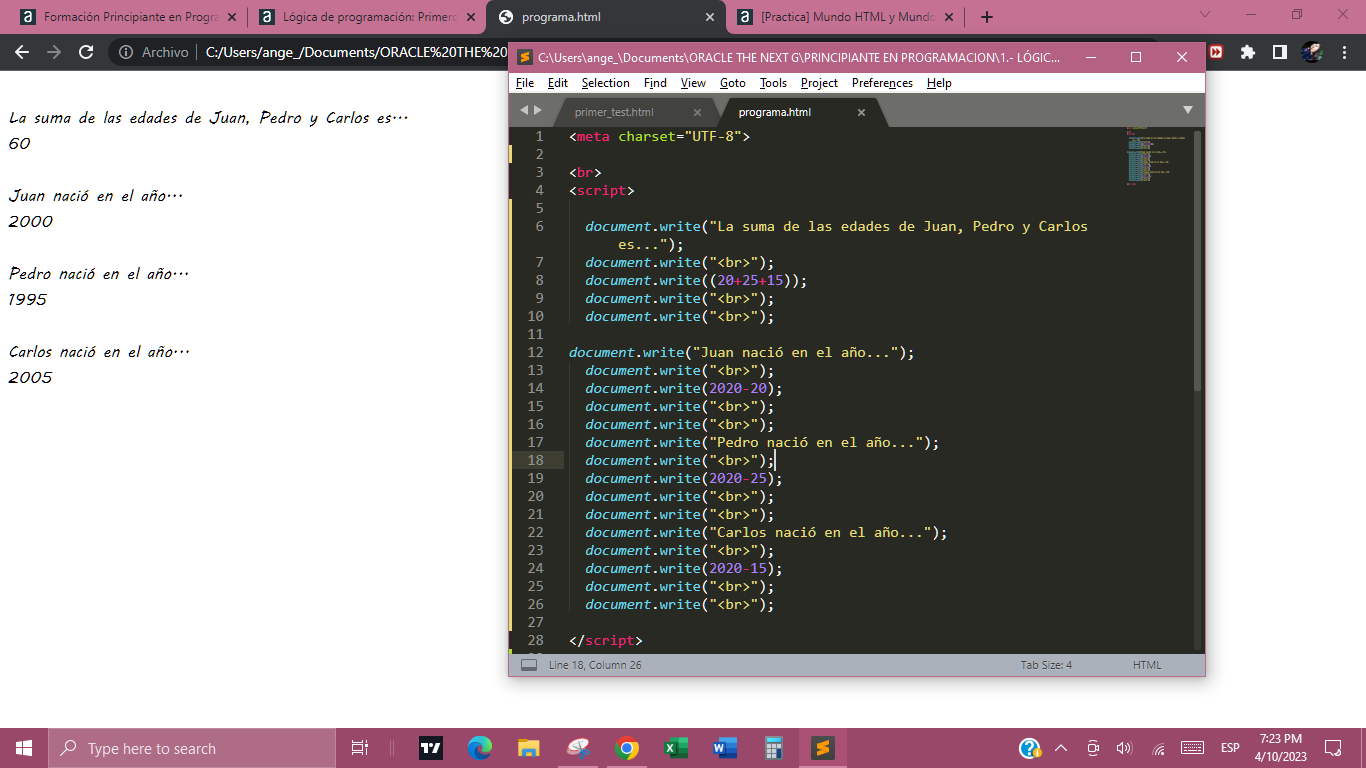Open Sublime Text Find menu

pos(655,83)
